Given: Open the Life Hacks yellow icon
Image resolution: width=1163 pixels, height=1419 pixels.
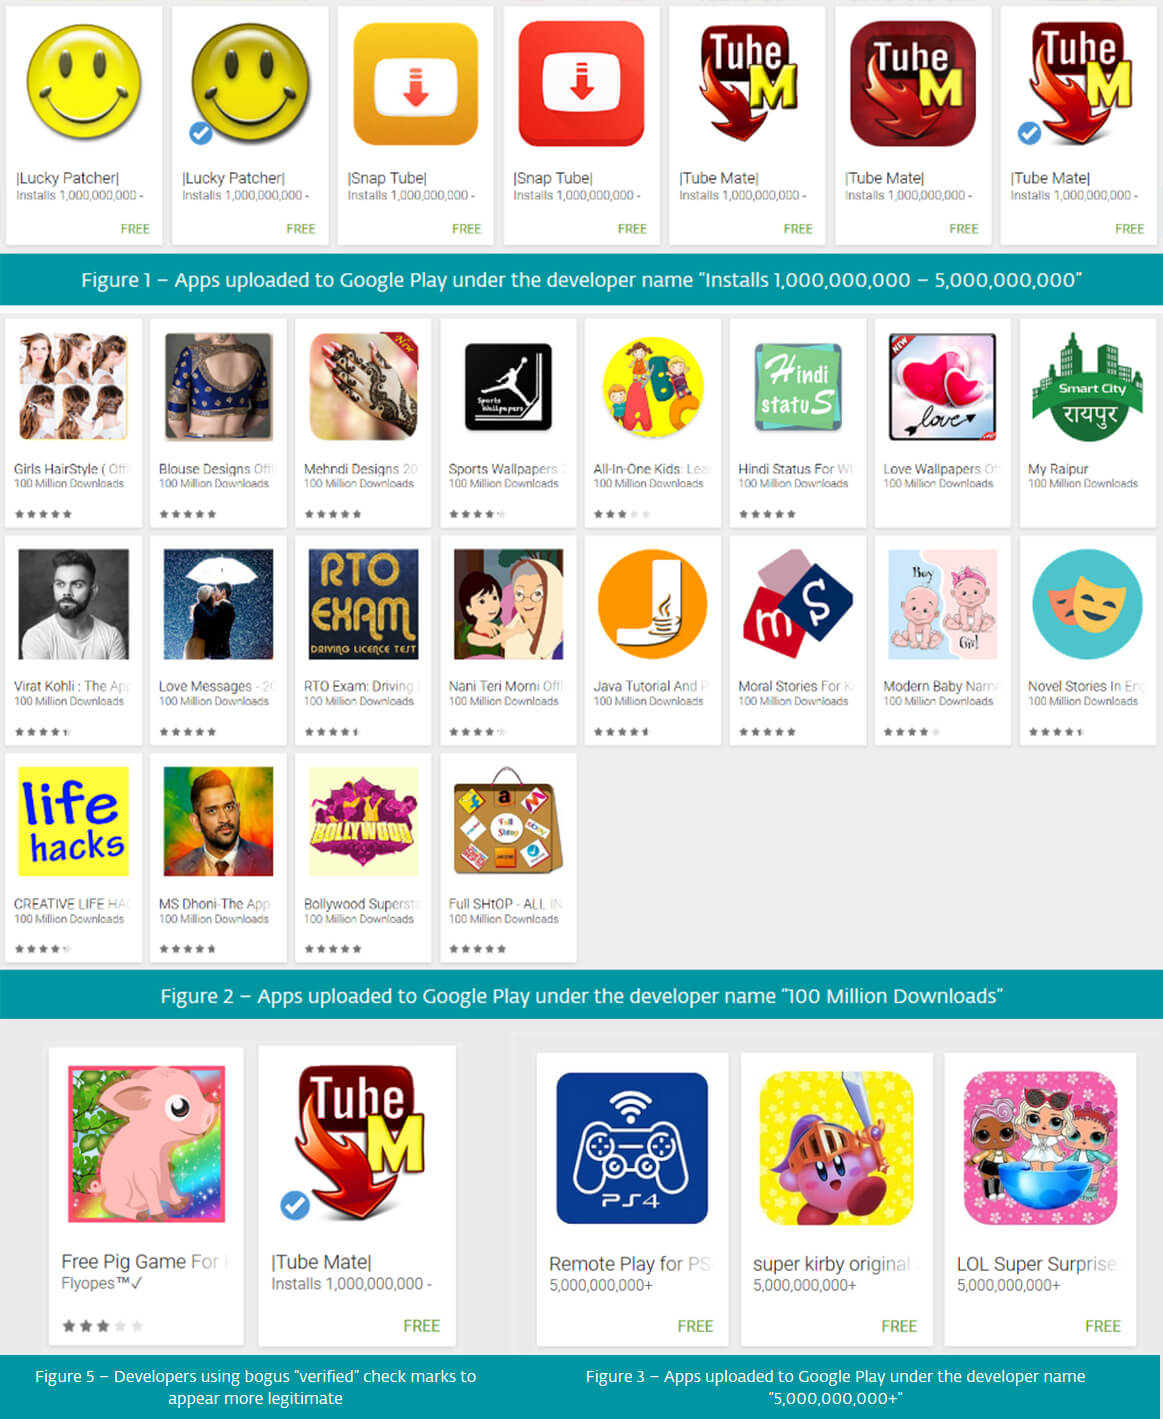Looking at the screenshot, I should point(74,821).
